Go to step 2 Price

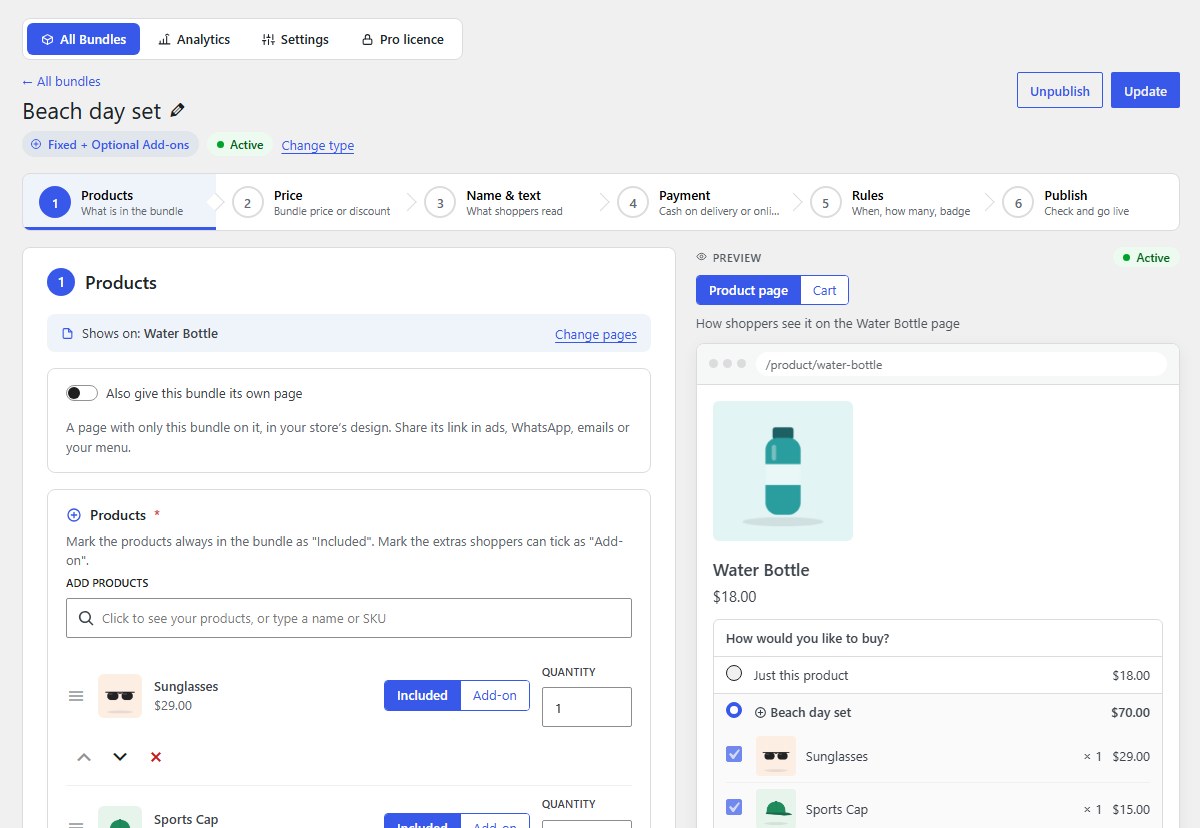pyautogui.click(x=314, y=203)
